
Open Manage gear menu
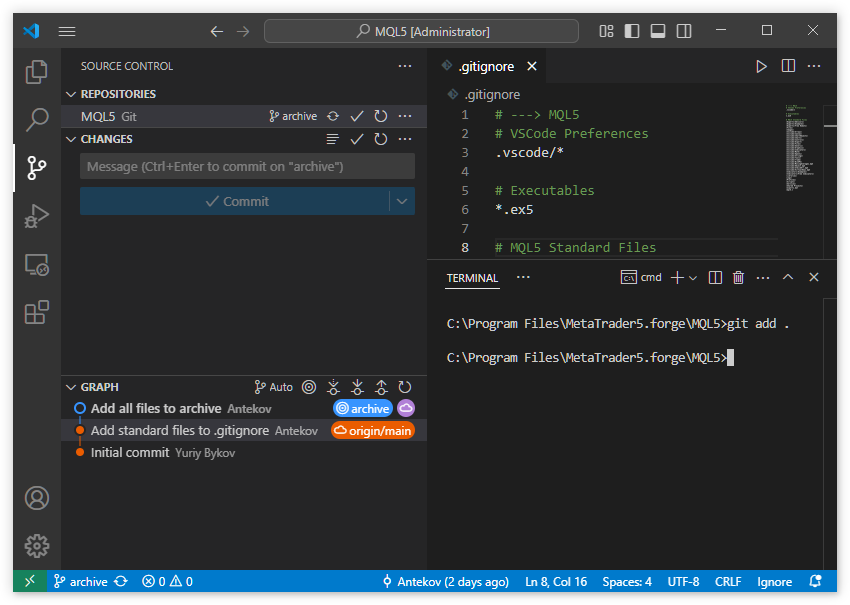point(37,545)
